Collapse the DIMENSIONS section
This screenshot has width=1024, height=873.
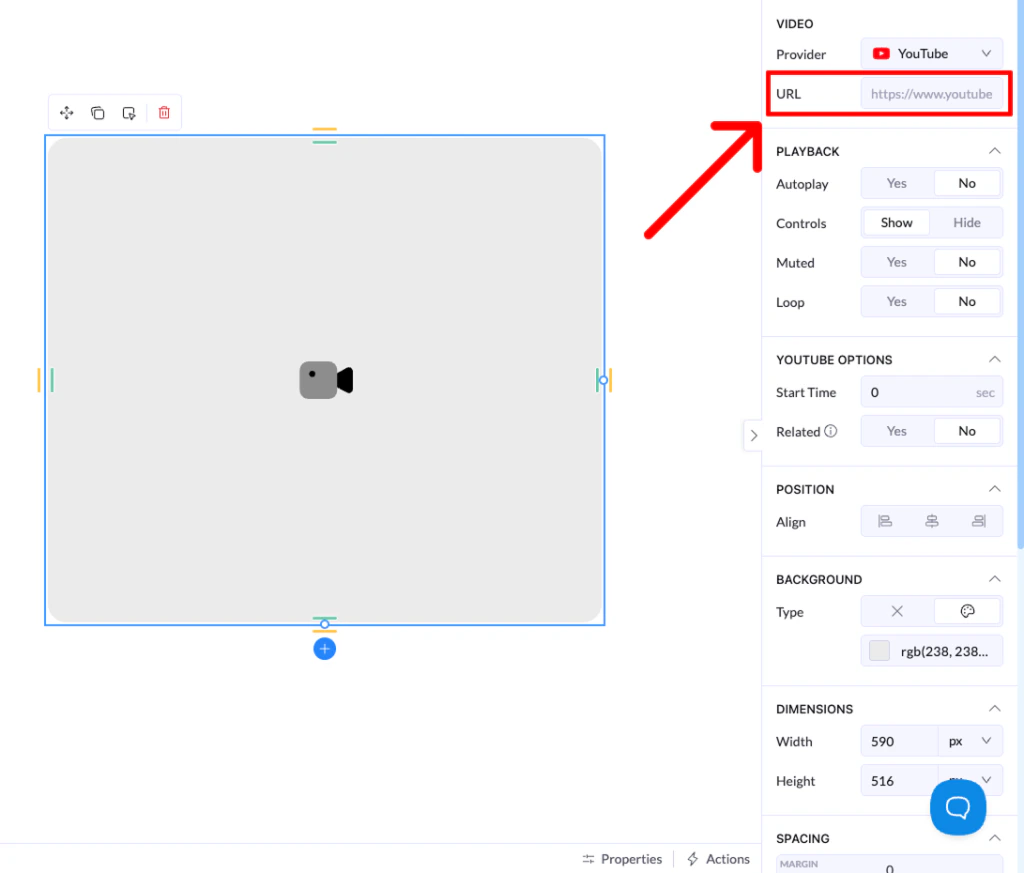pyautogui.click(x=995, y=708)
